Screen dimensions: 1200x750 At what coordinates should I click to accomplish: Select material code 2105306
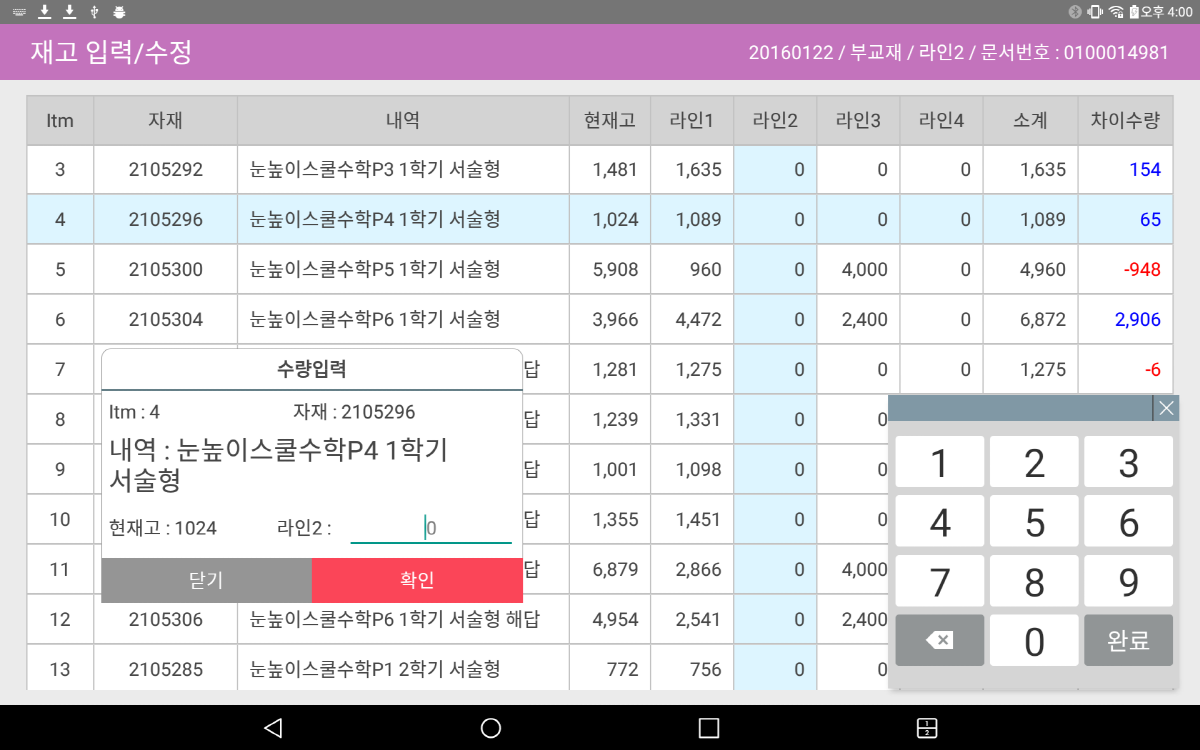click(166, 620)
